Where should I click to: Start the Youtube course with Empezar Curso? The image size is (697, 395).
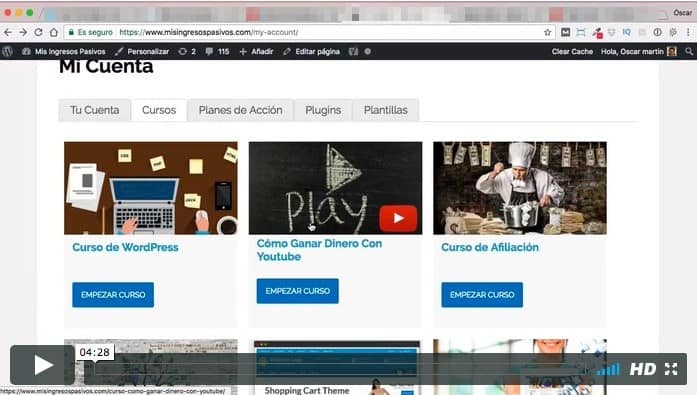click(x=297, y=291)
